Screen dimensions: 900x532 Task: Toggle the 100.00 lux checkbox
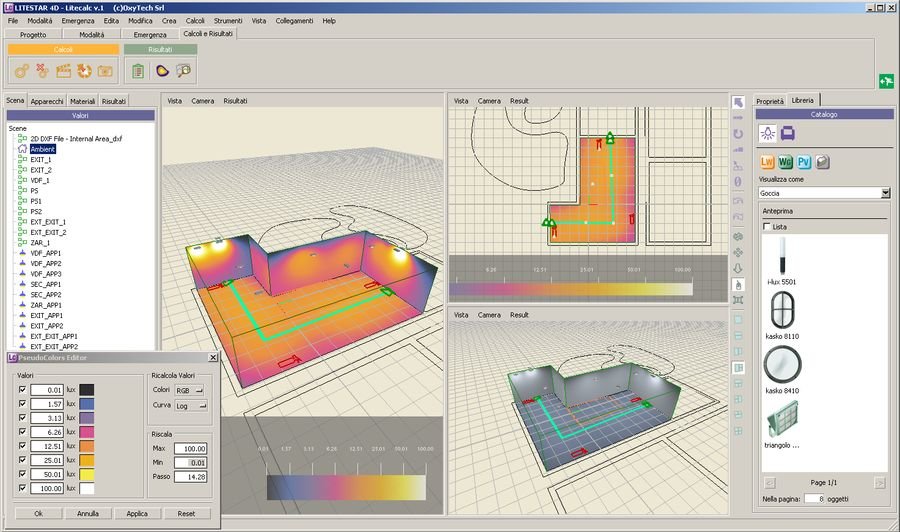click(22, 488)
